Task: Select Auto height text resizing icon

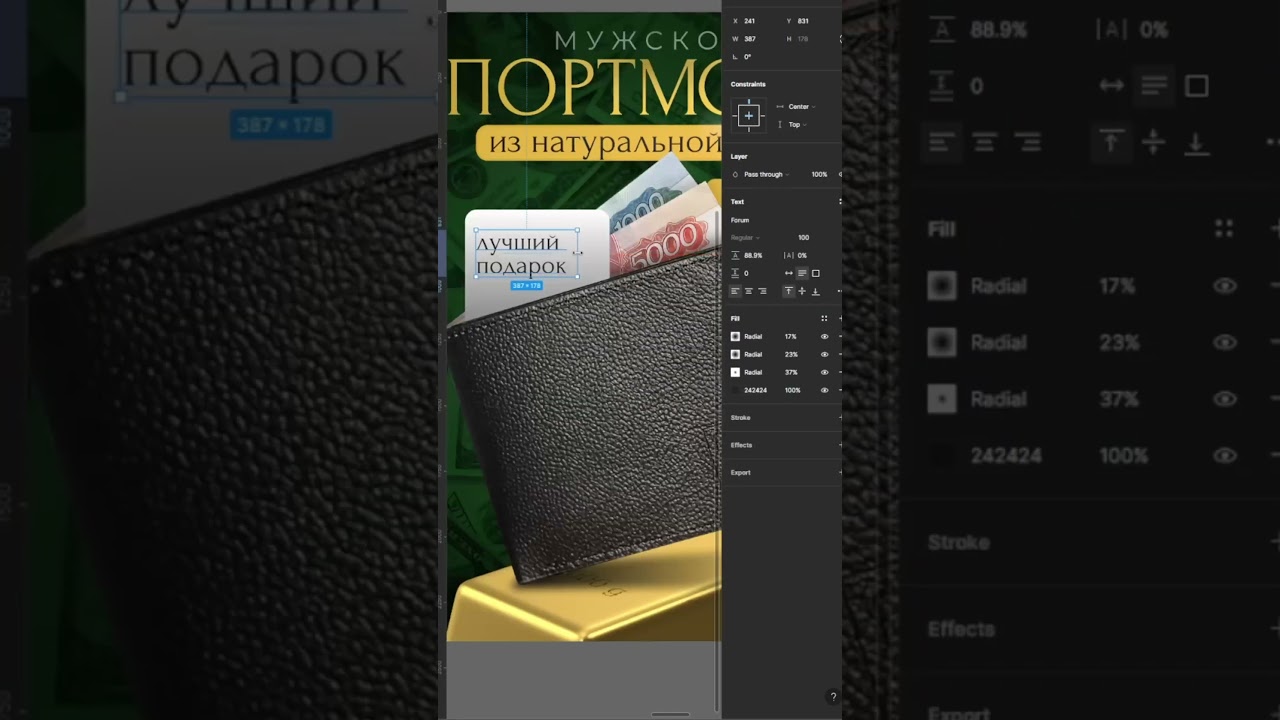Action: (802, 273)
